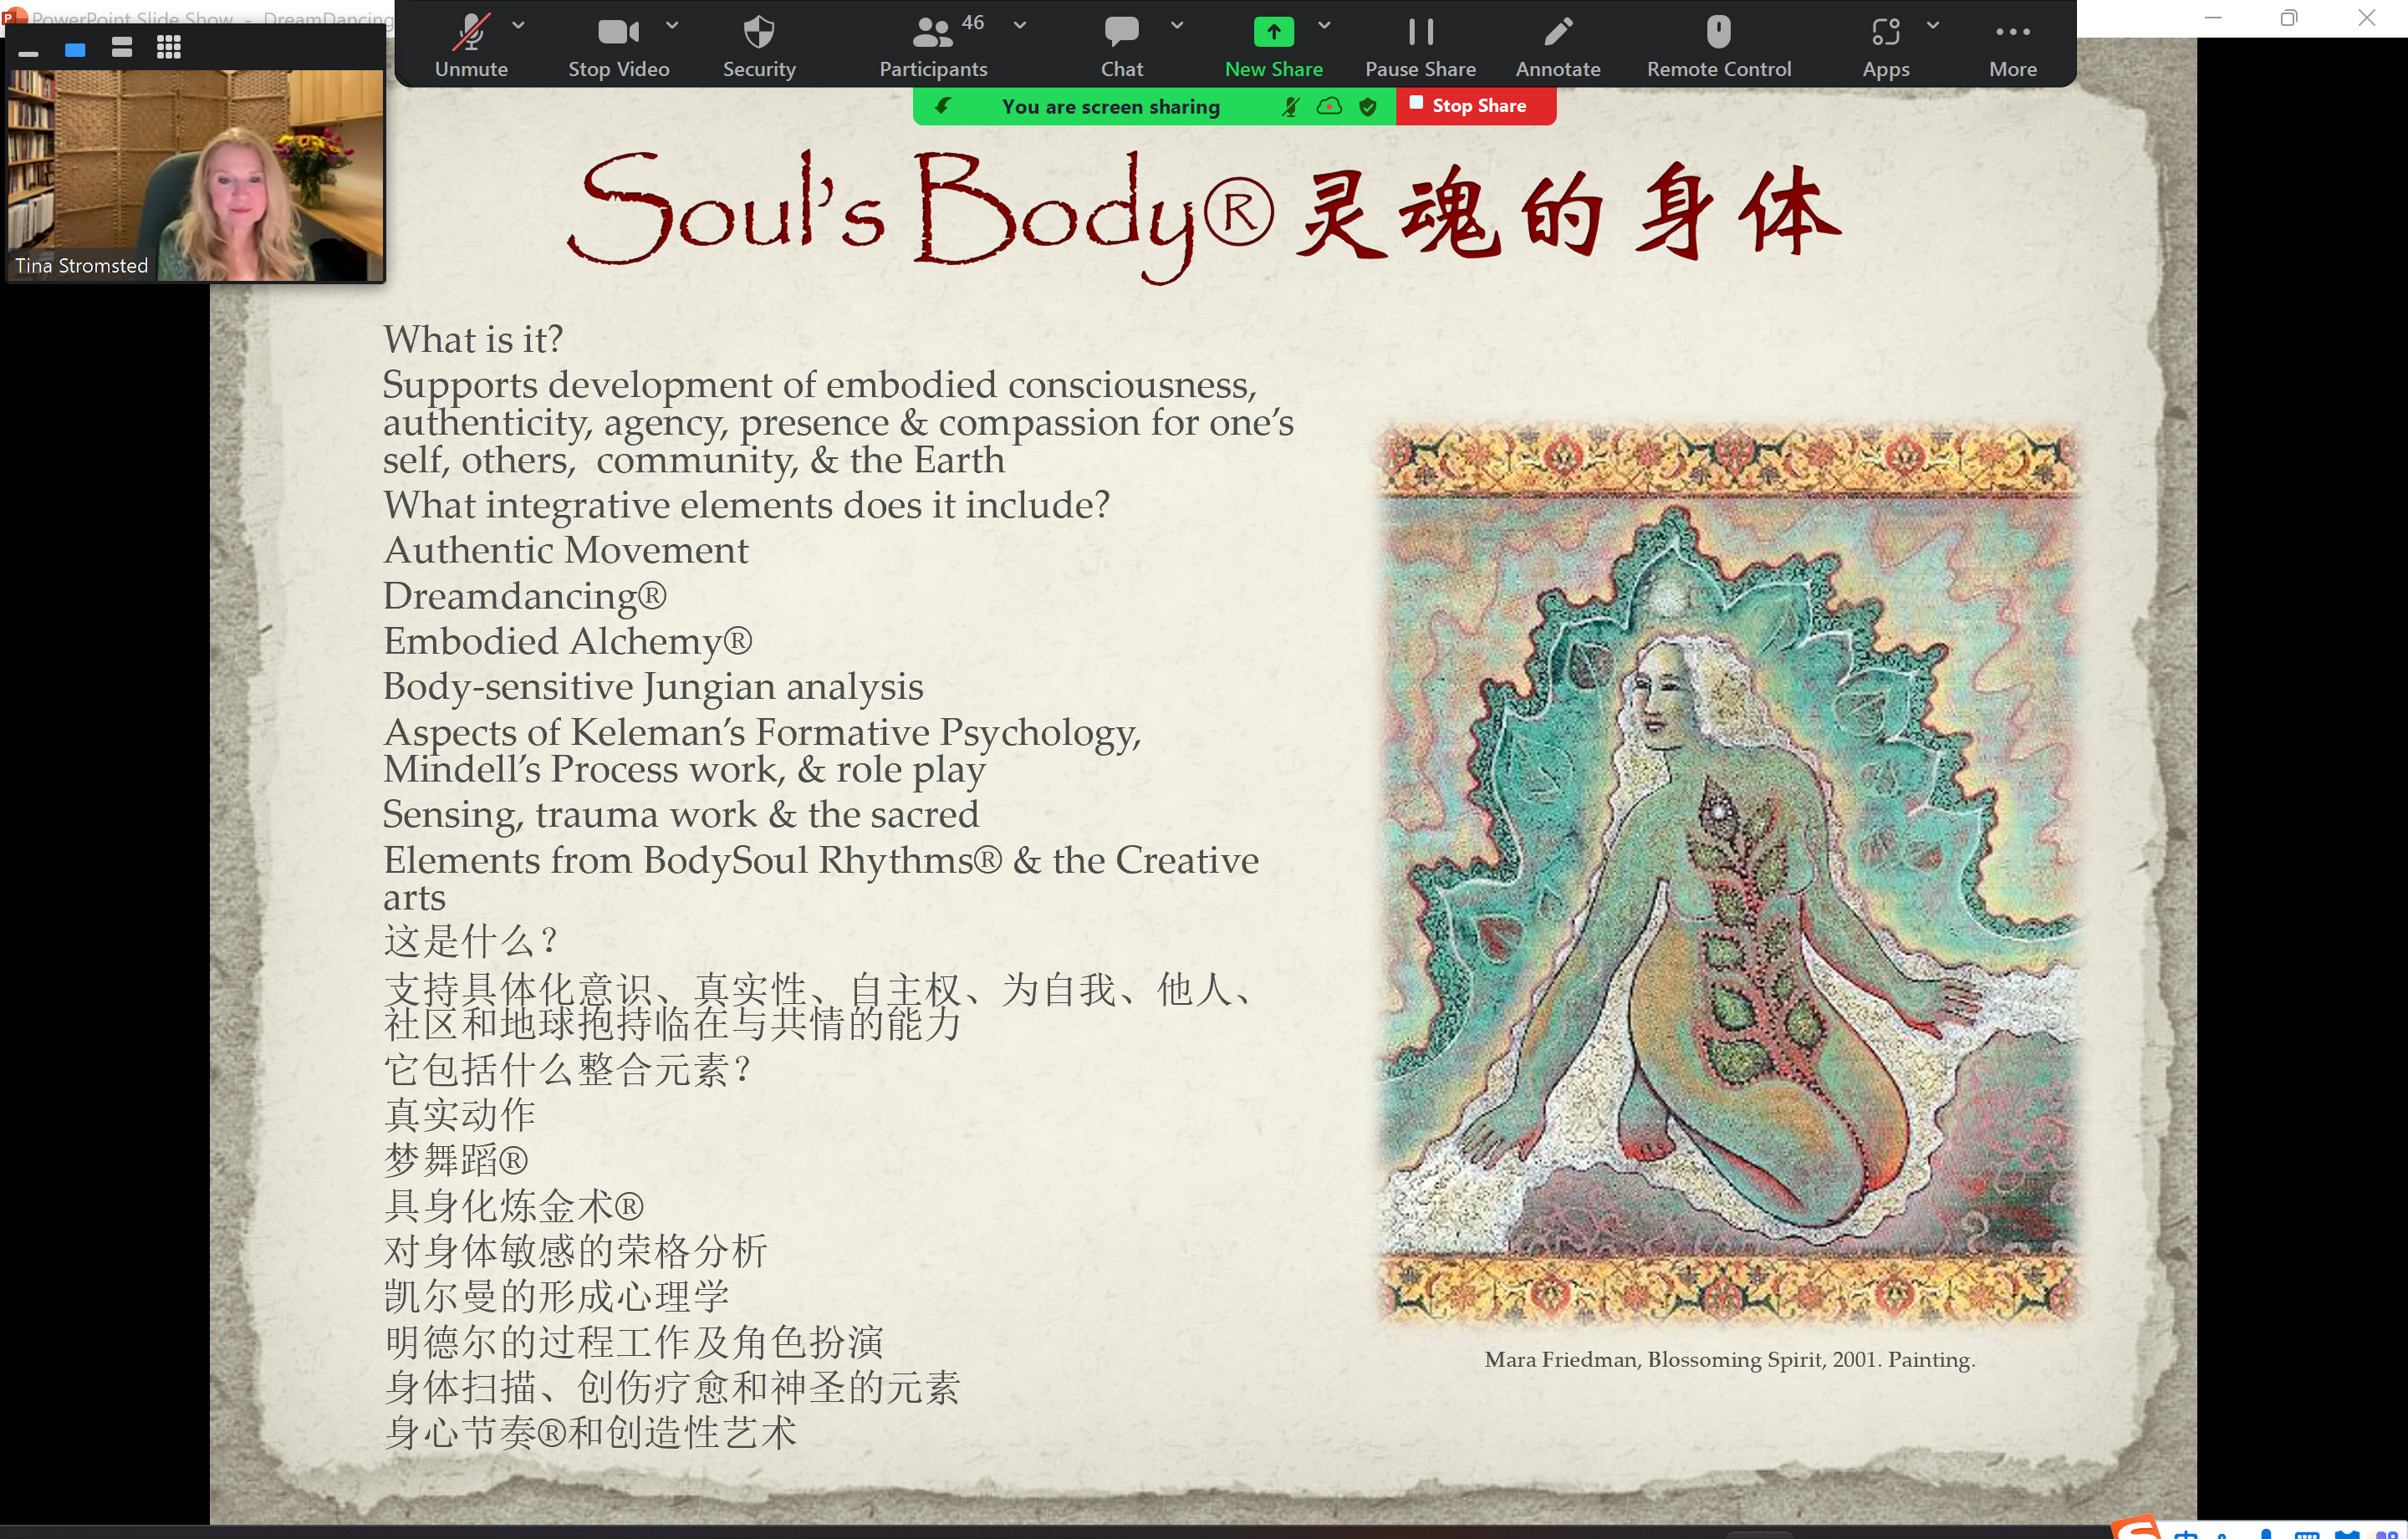Switch to single active speaker thumbnail view
This screenshot has height=1539, width=2408.
click(75, 49)
